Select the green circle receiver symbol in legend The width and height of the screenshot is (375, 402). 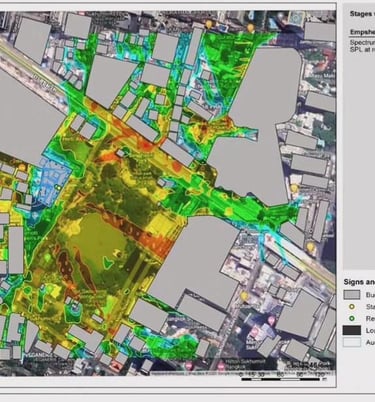point(351,319)
